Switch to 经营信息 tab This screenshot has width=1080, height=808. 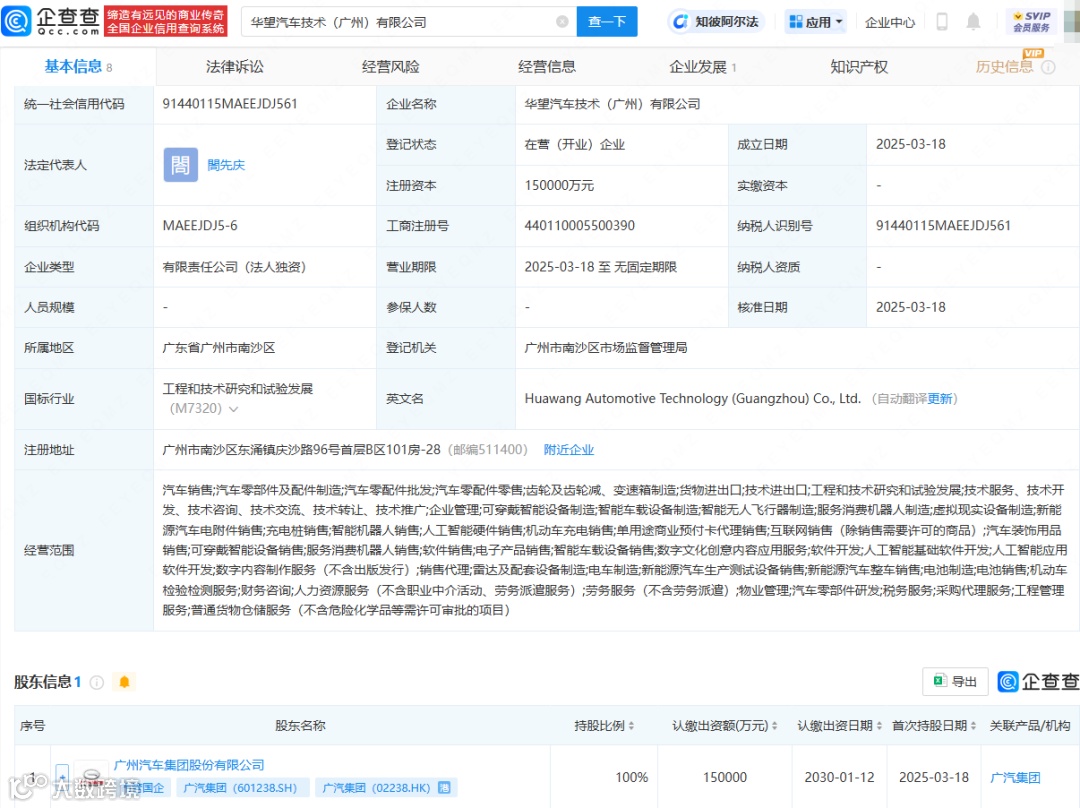[547, 67]
